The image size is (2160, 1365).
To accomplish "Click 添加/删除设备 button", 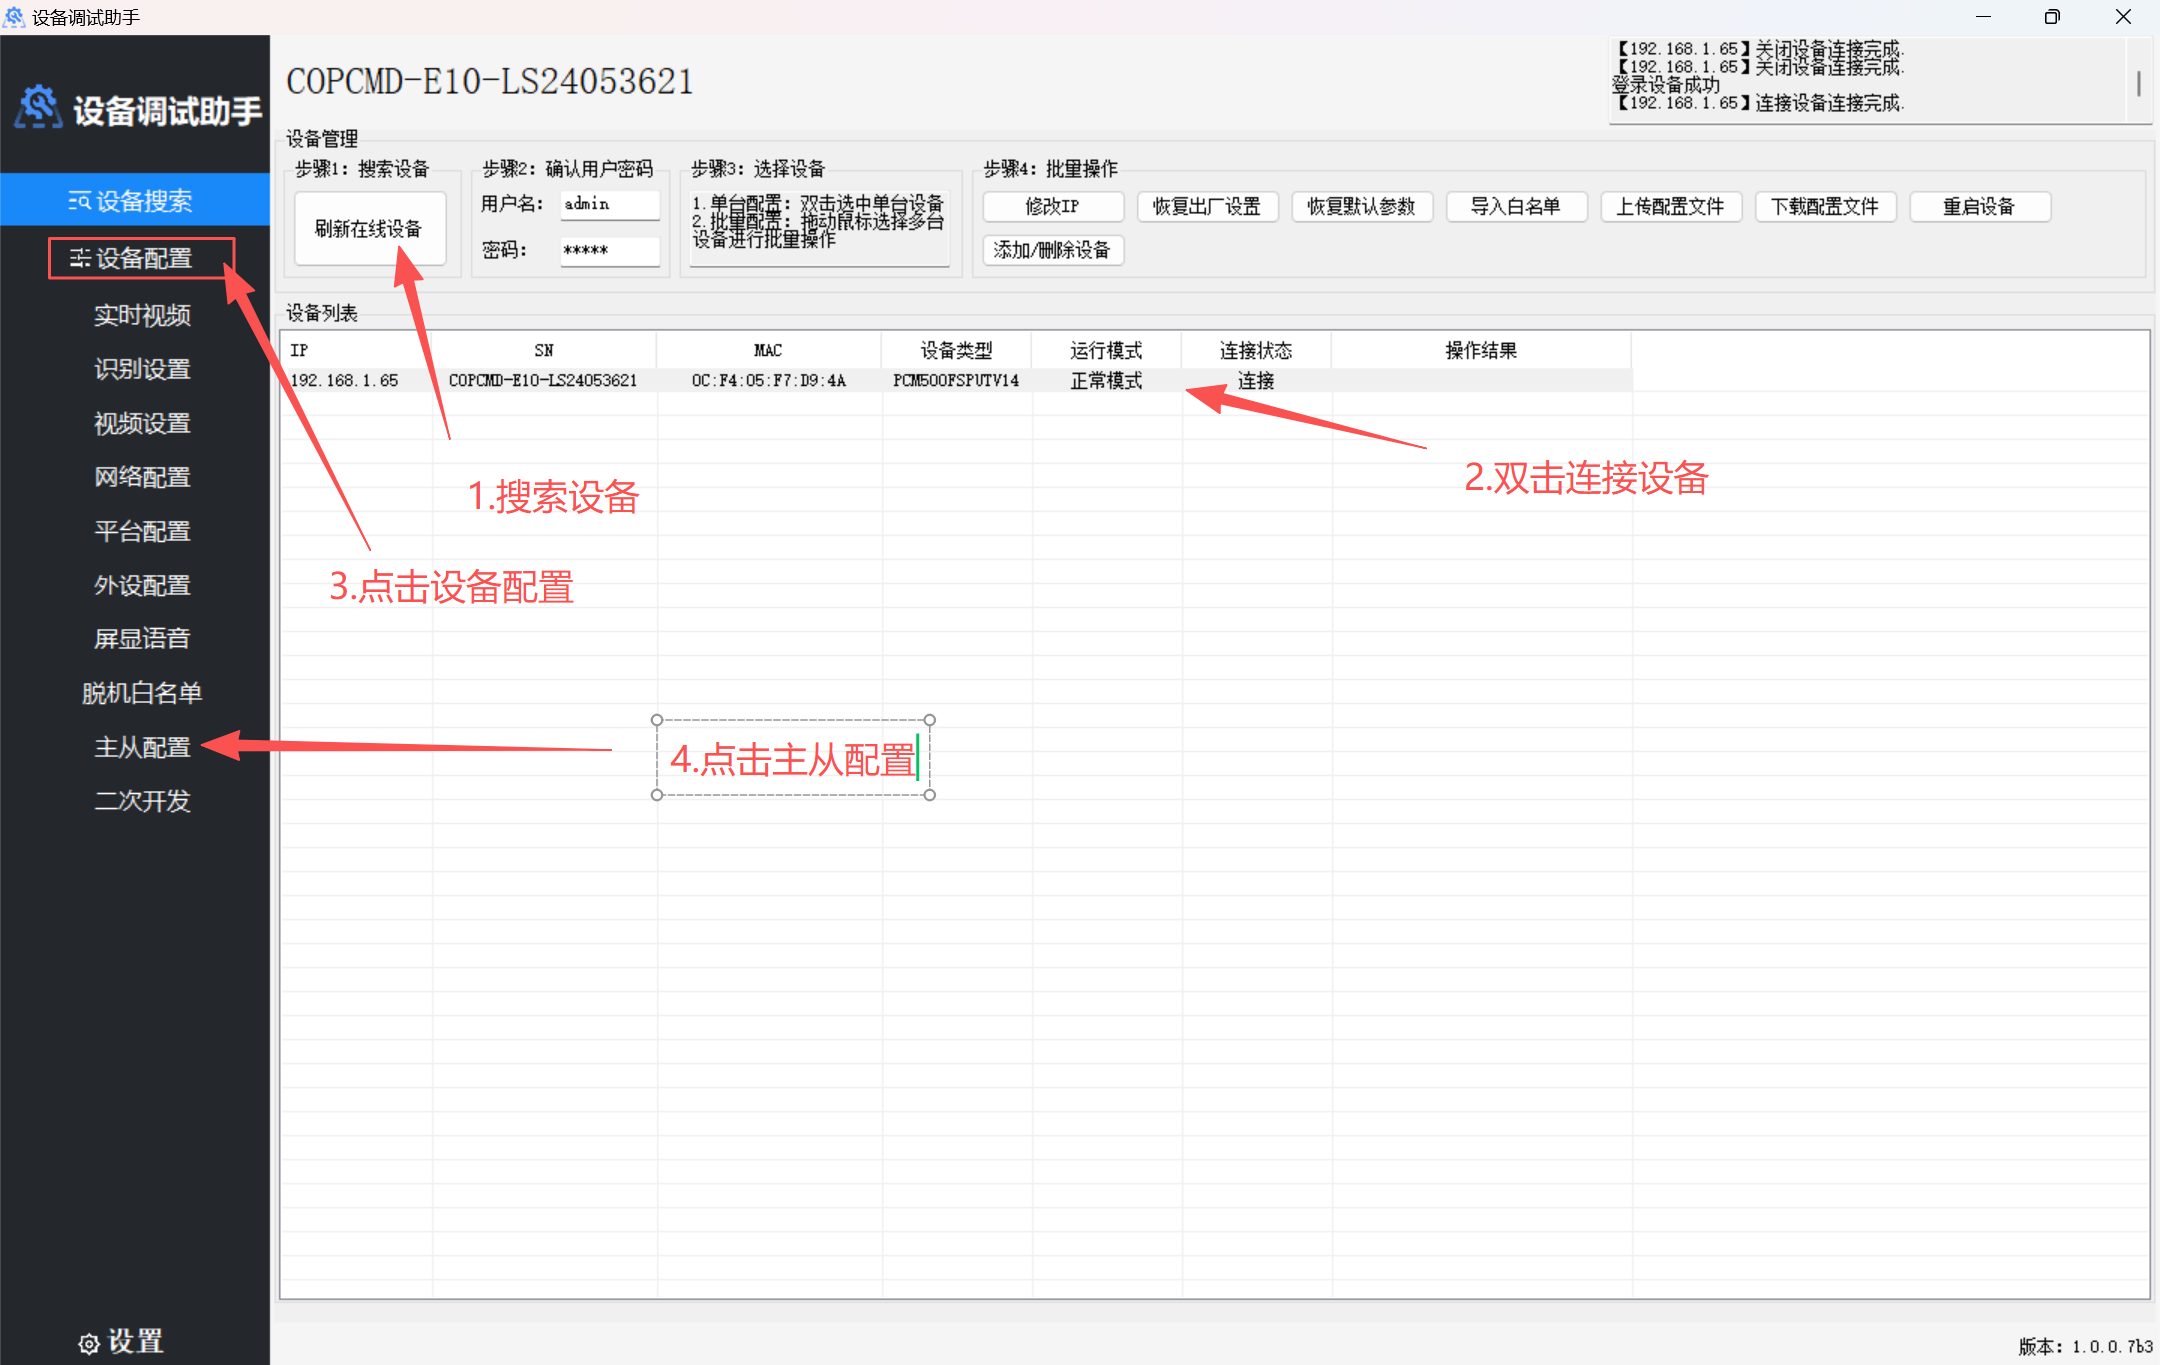I will click(1052, 250).
